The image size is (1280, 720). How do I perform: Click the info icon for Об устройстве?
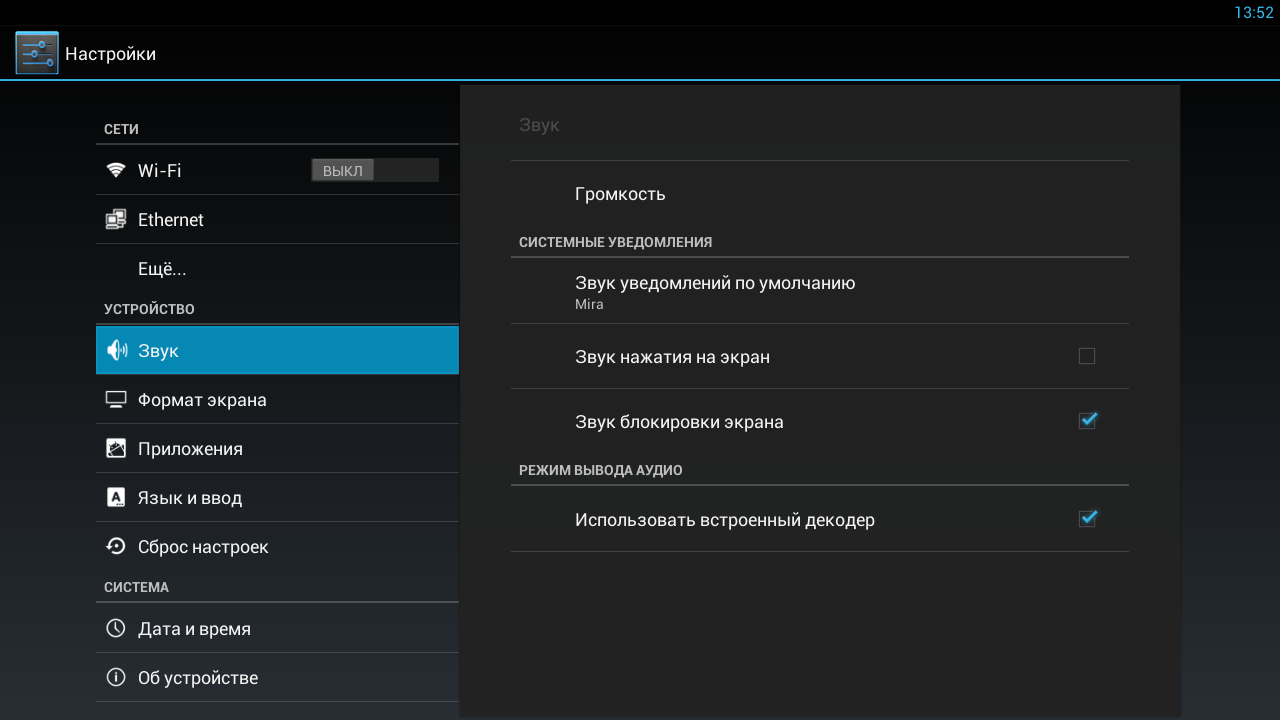click(x=116, y=678)
